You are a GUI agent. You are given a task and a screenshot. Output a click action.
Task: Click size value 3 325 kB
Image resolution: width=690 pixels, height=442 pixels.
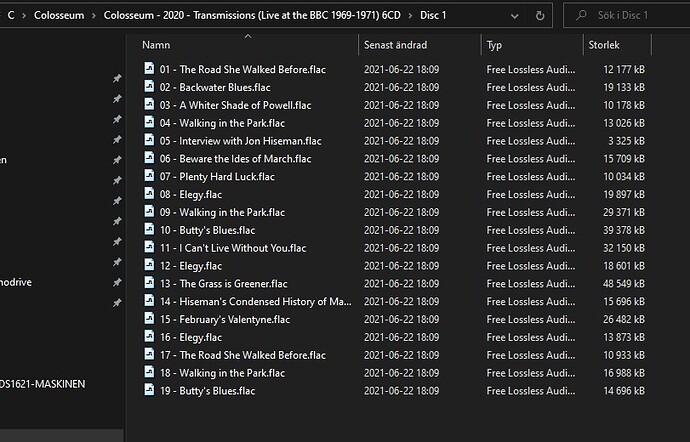click(x=626, y=141)
